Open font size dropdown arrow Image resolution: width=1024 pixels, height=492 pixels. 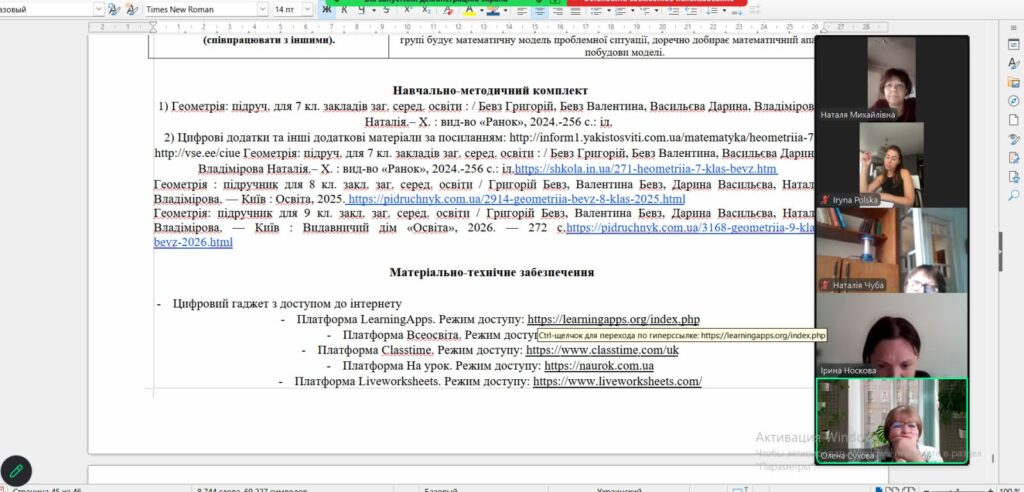(x=307, y=10)
